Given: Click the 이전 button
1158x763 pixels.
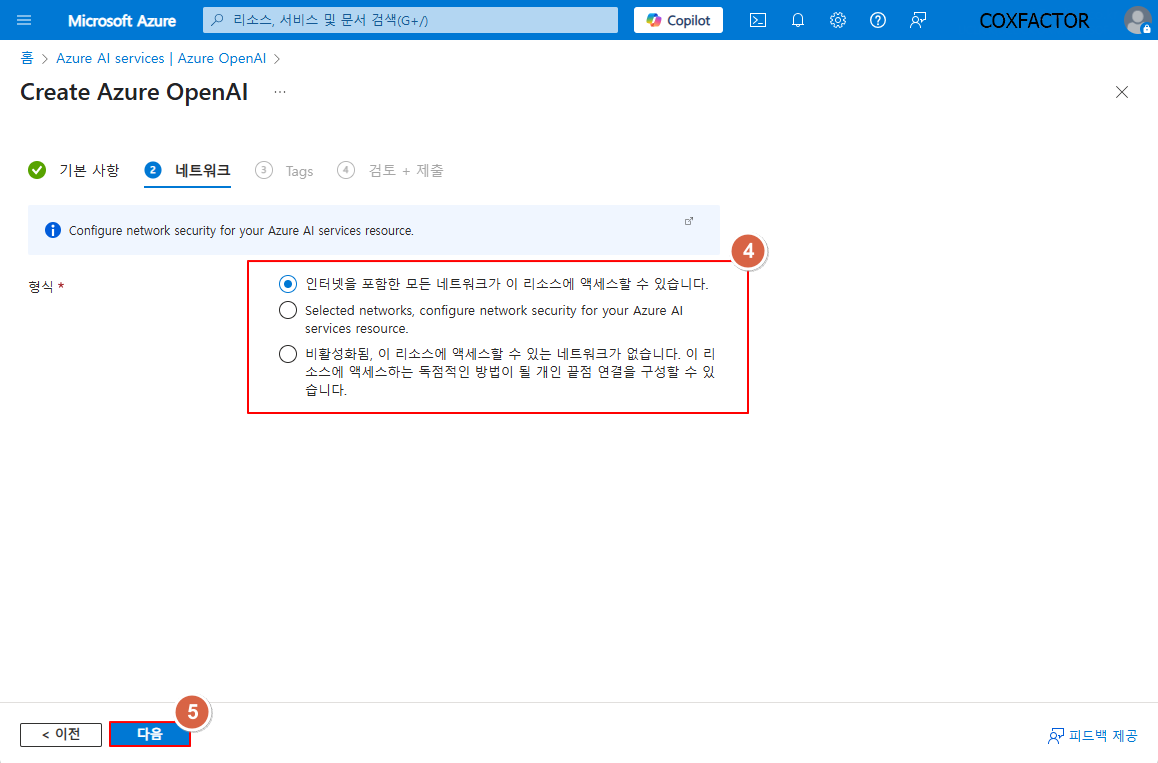Looking at the screenshot, I should (x=61, y=734).
